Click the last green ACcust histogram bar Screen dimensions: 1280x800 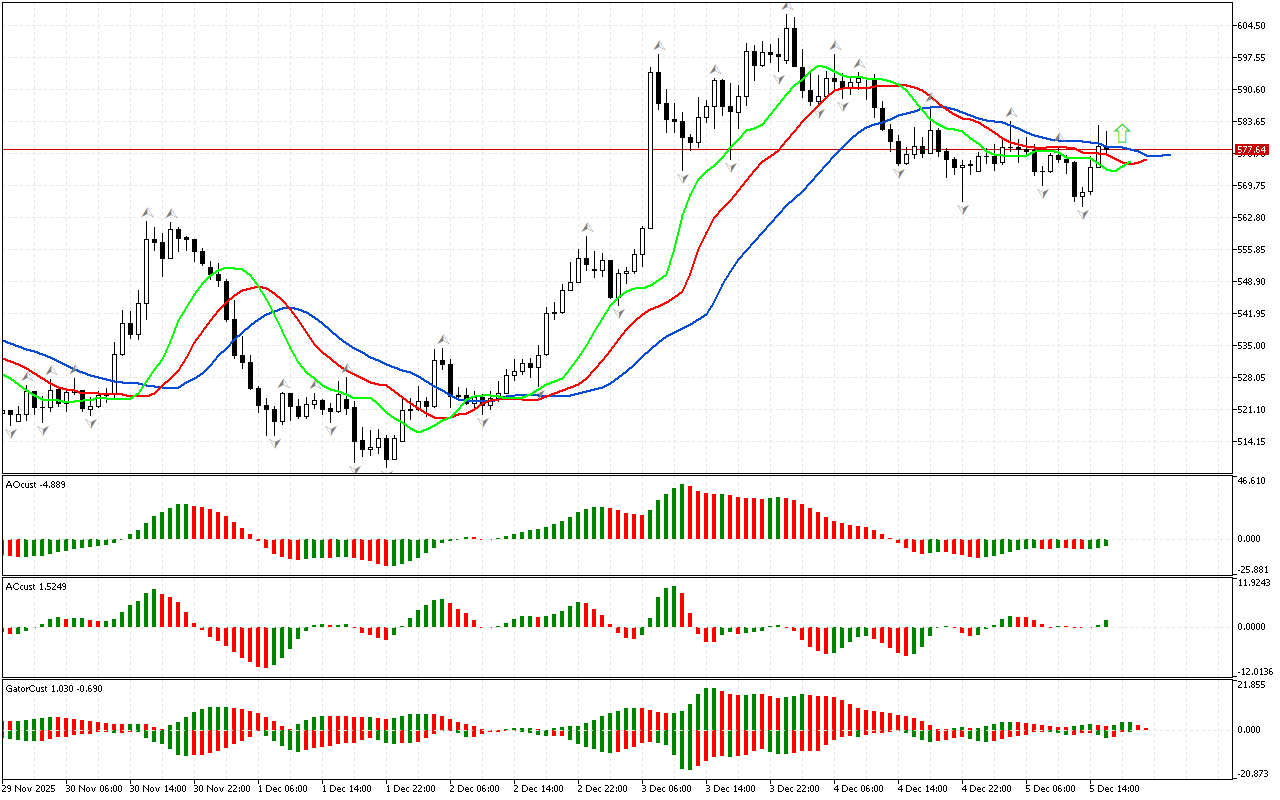click(1106, 623)
